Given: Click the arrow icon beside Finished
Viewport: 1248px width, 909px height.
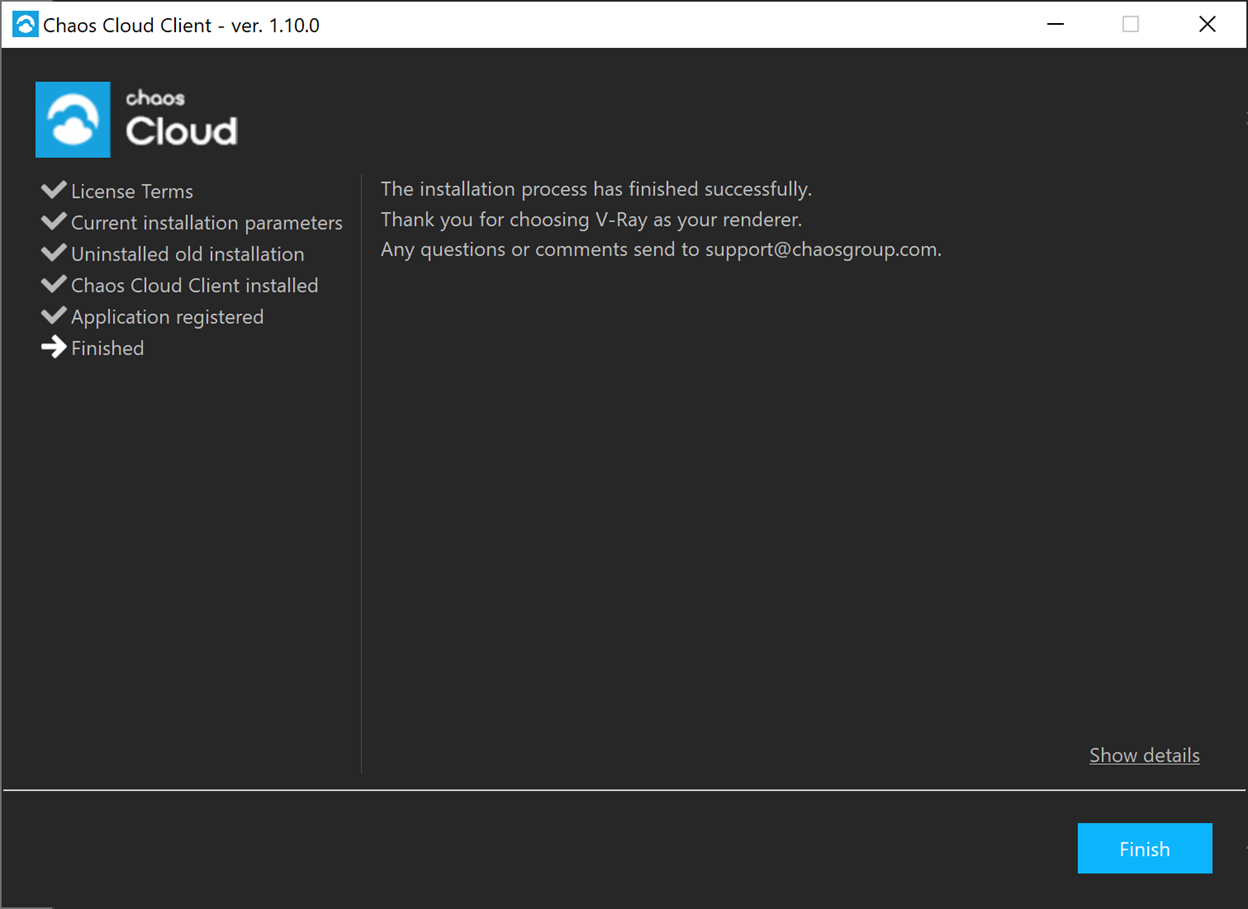Looking at the screenshot, I should pyautogui.click(x=53, y=347).
